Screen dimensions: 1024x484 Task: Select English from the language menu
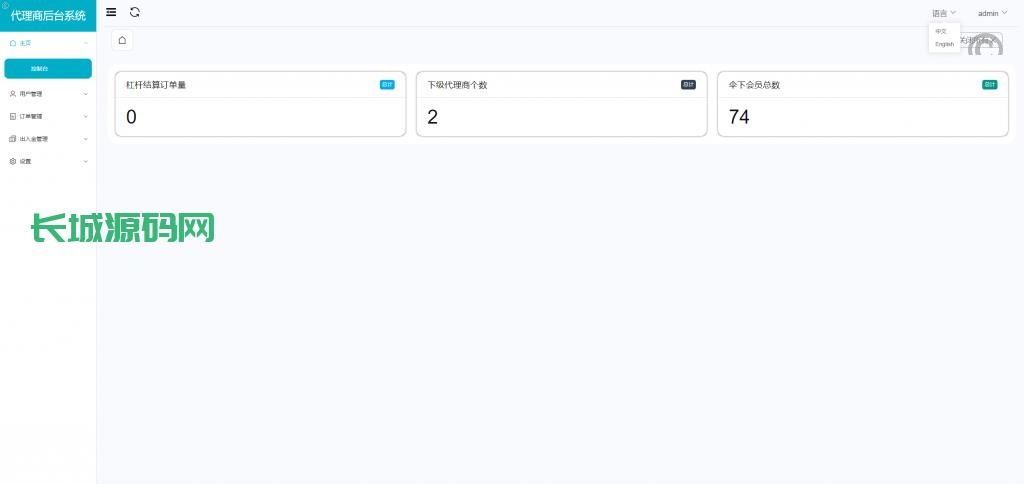(x=944, y=44)
